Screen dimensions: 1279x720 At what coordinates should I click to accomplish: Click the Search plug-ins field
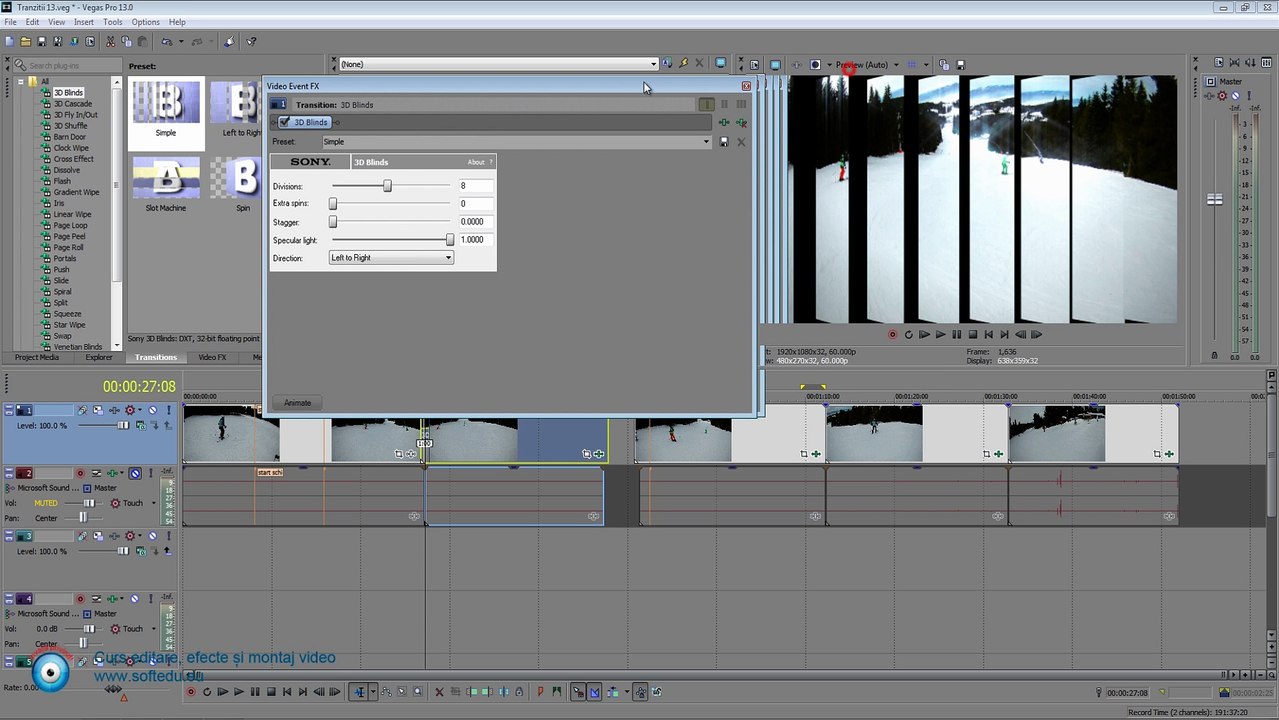(68, 65)
